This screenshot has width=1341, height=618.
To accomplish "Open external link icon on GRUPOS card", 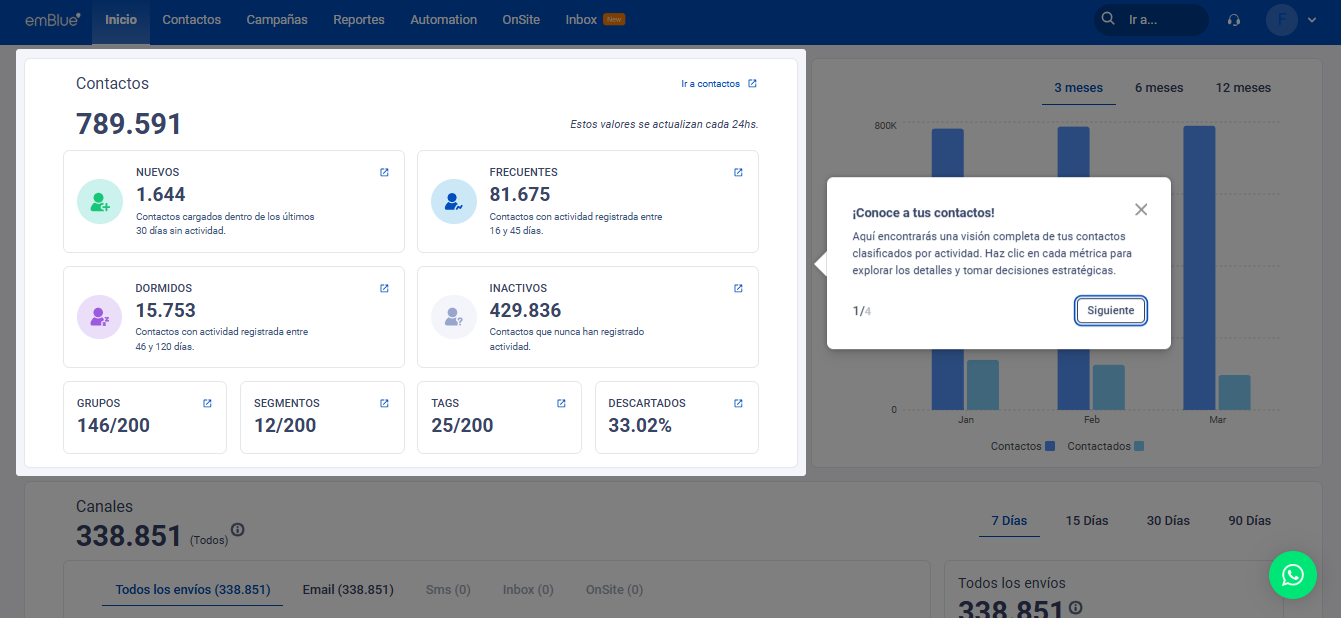I will 207,403.
